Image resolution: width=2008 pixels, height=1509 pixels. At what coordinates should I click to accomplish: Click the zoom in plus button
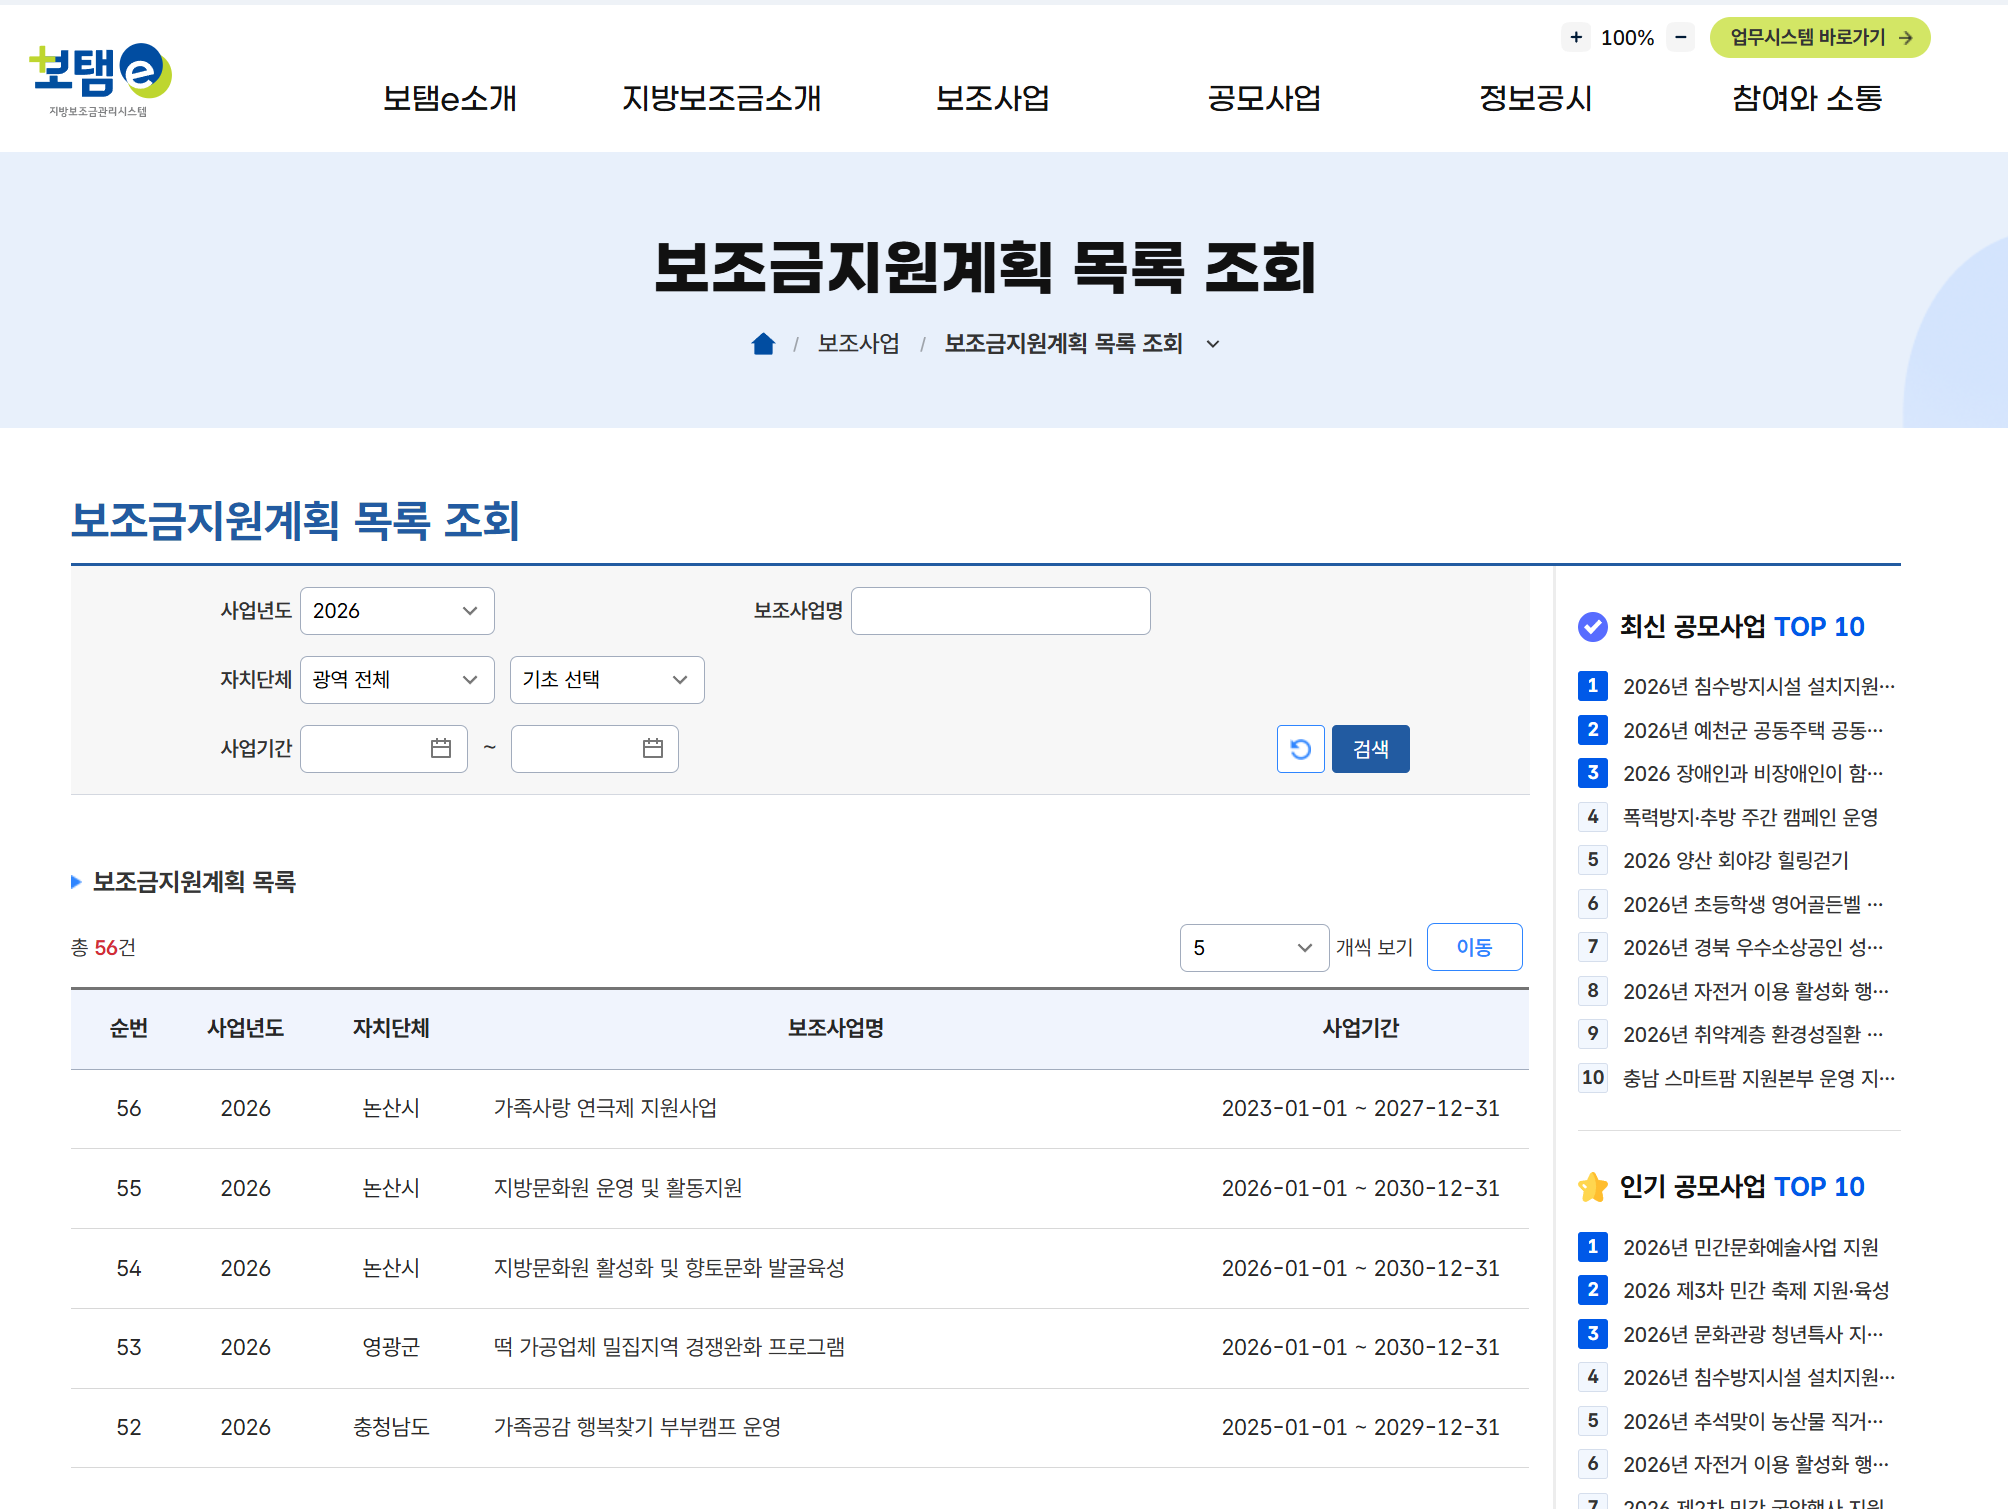coord(1576,38)
